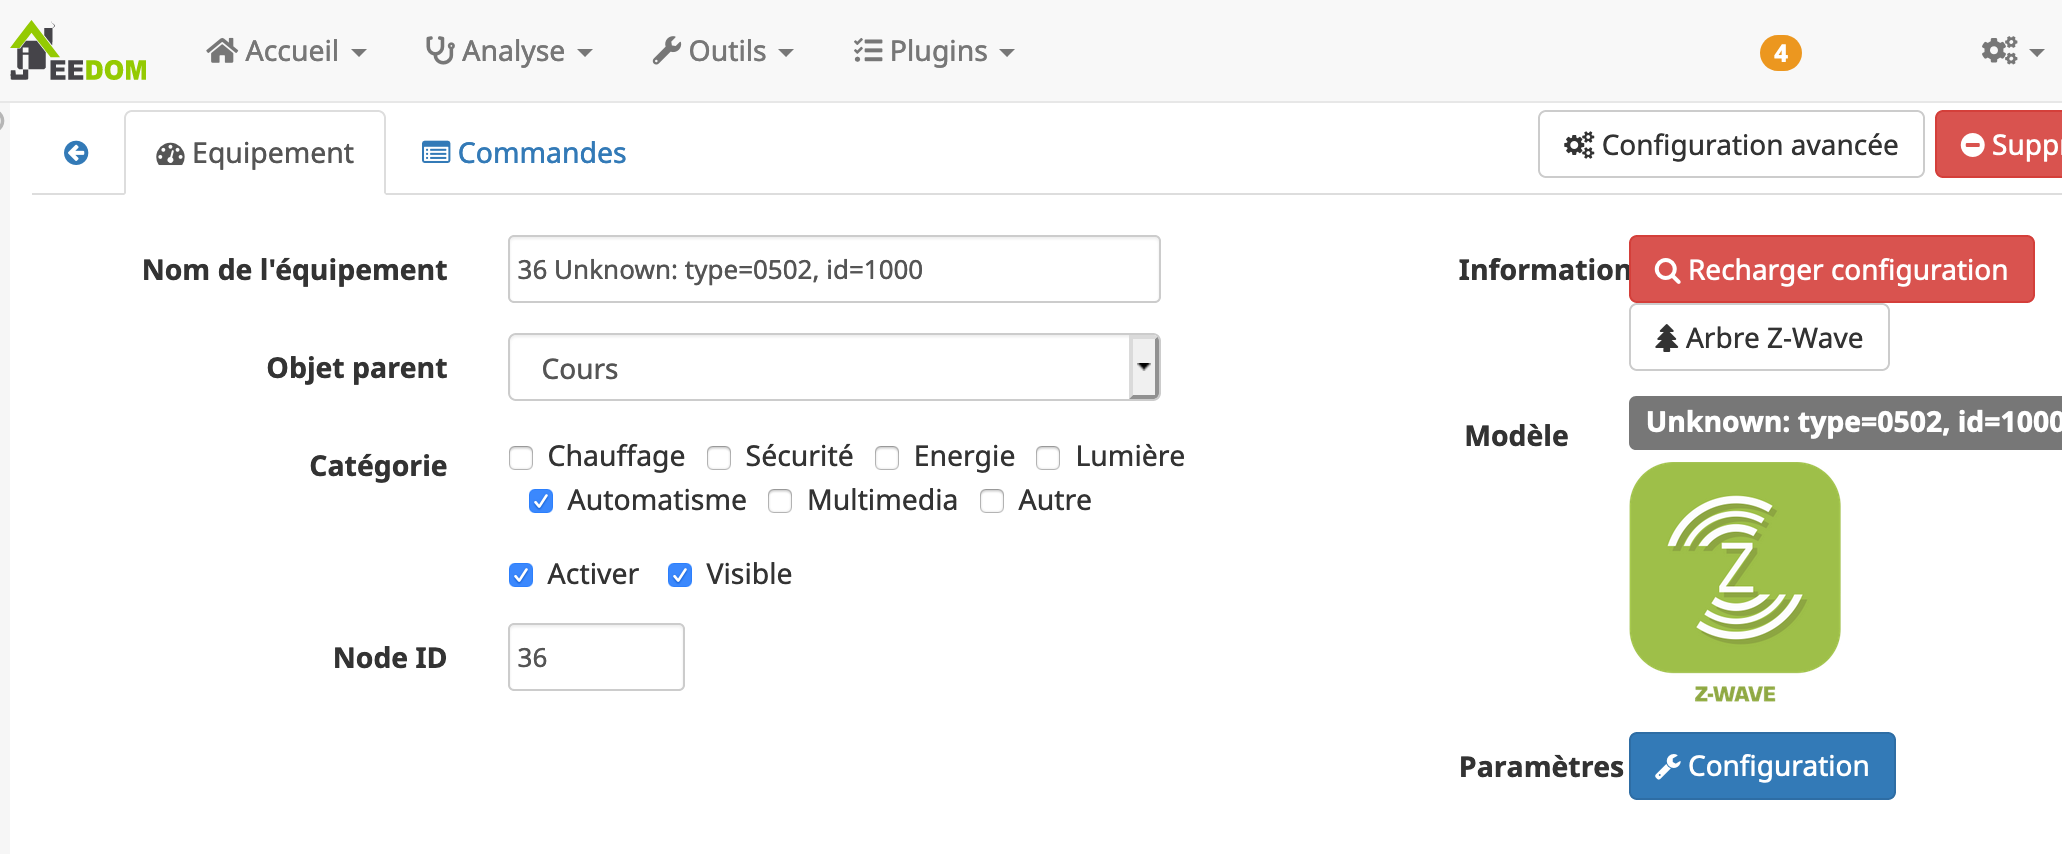Screen dimensions: 2062x854
Task: Click the Jeedom logo
Action: 78,51
